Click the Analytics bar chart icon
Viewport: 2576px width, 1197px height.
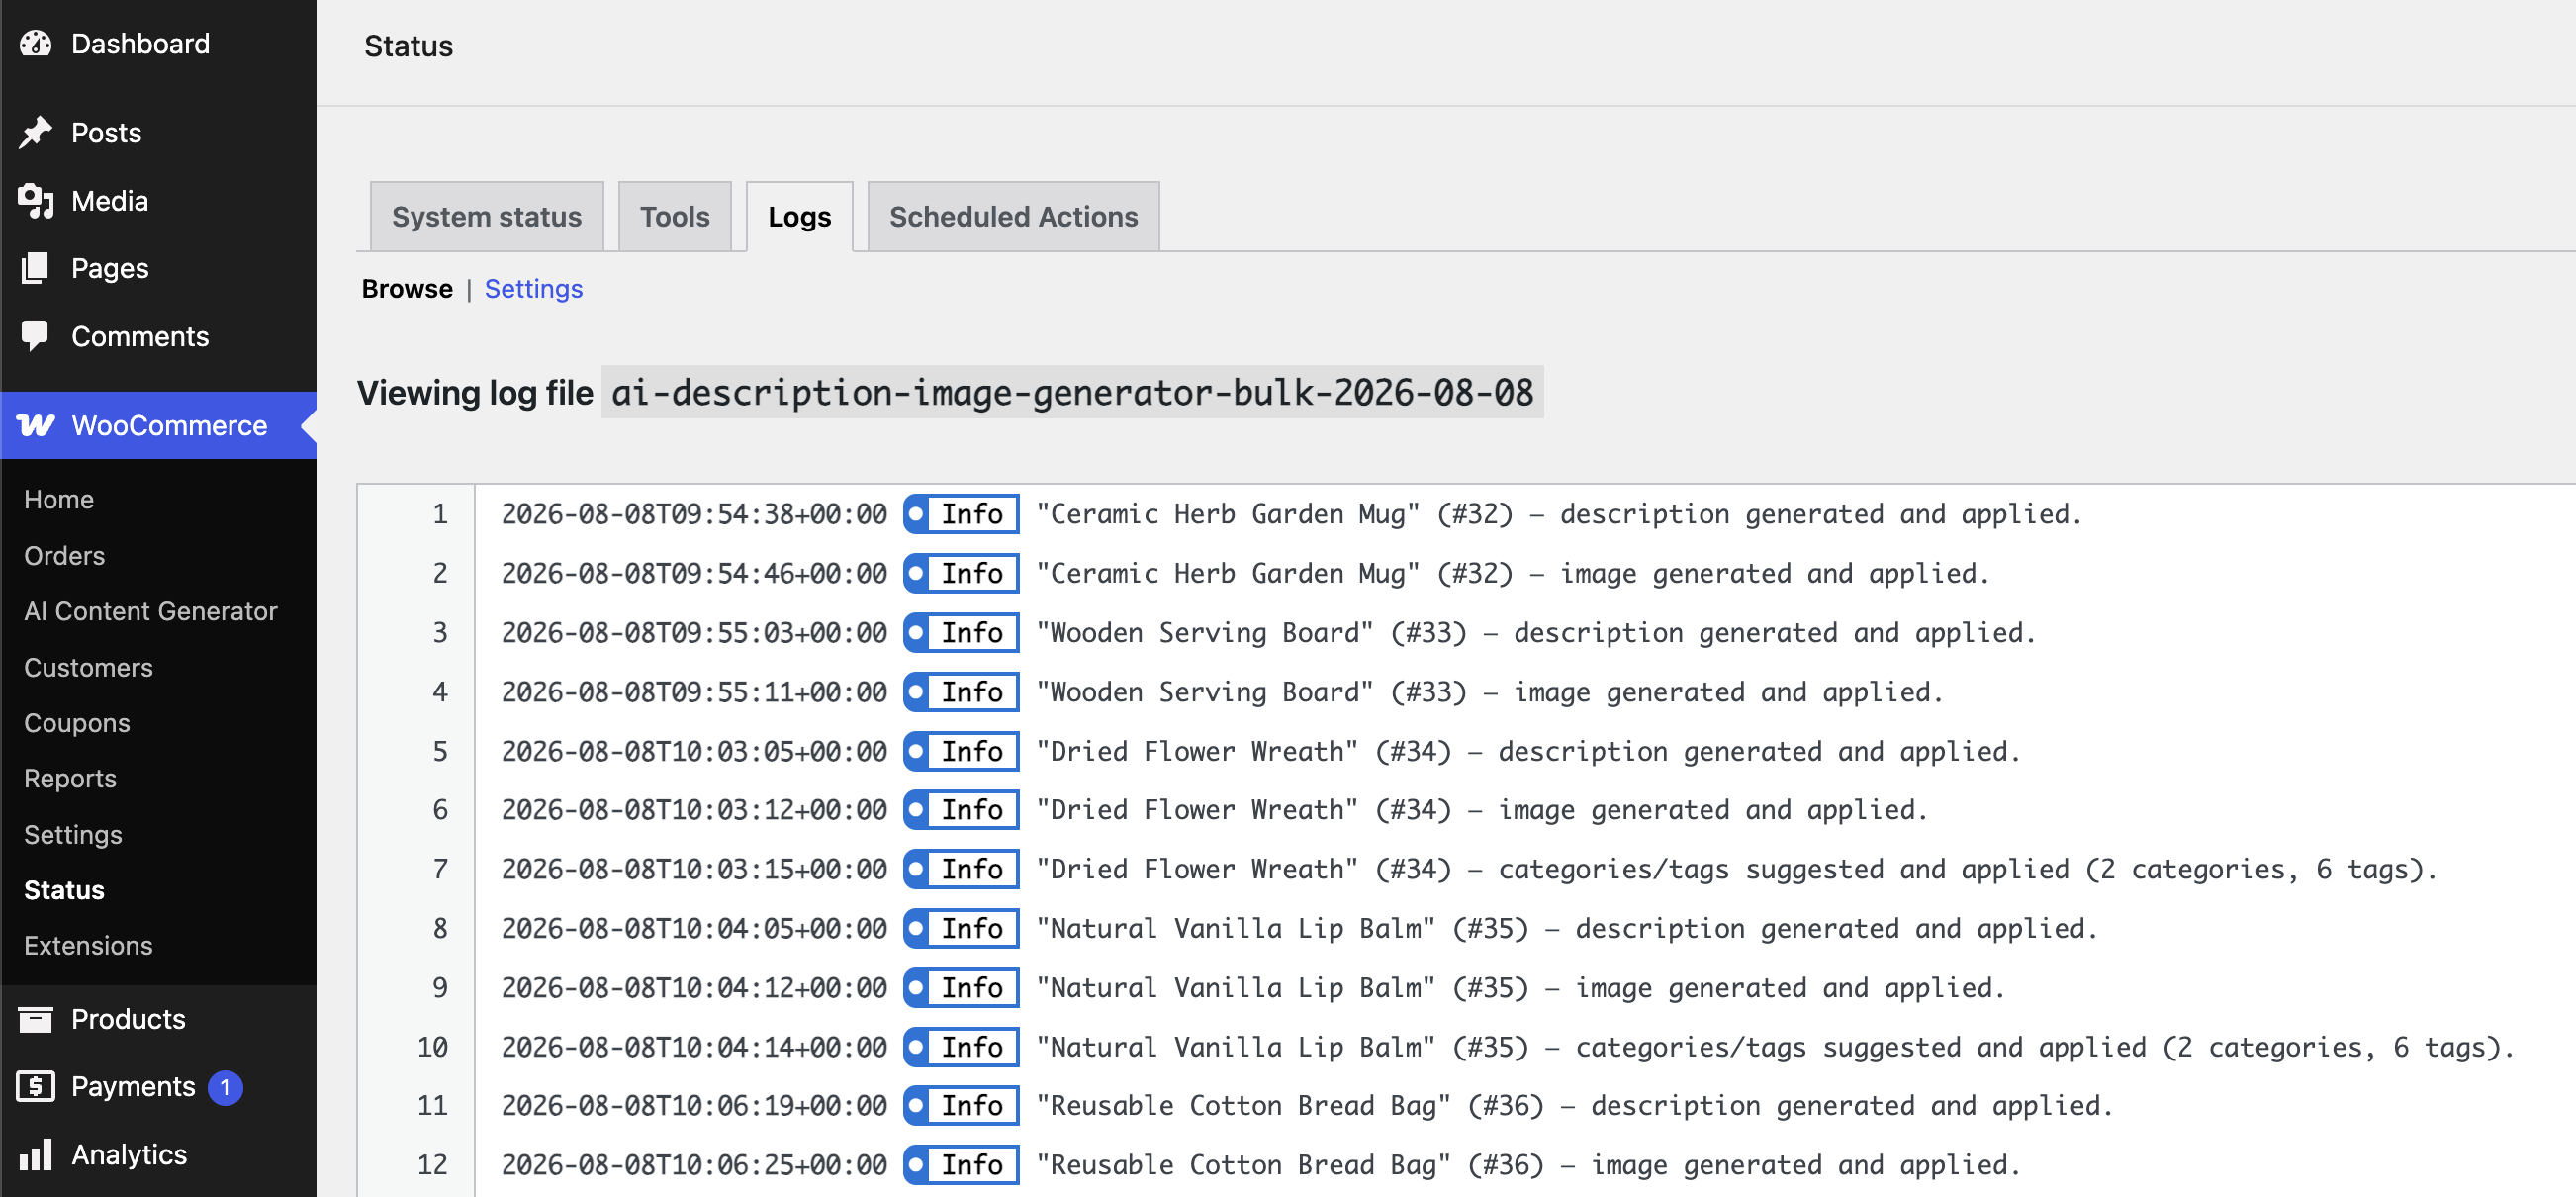pos(36,1154)
